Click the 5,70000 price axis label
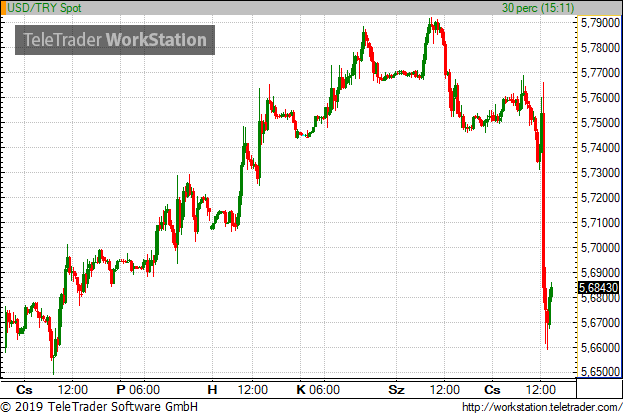 [x=600, y=248]
